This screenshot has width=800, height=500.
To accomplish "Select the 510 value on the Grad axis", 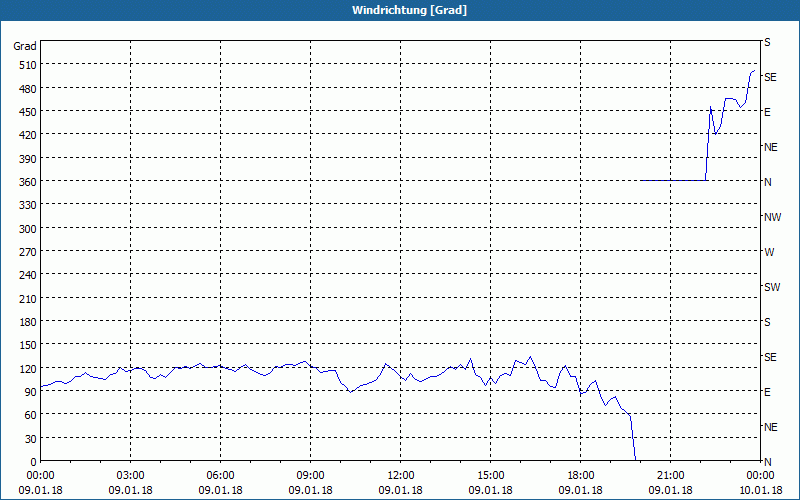I will click(28, 65).
